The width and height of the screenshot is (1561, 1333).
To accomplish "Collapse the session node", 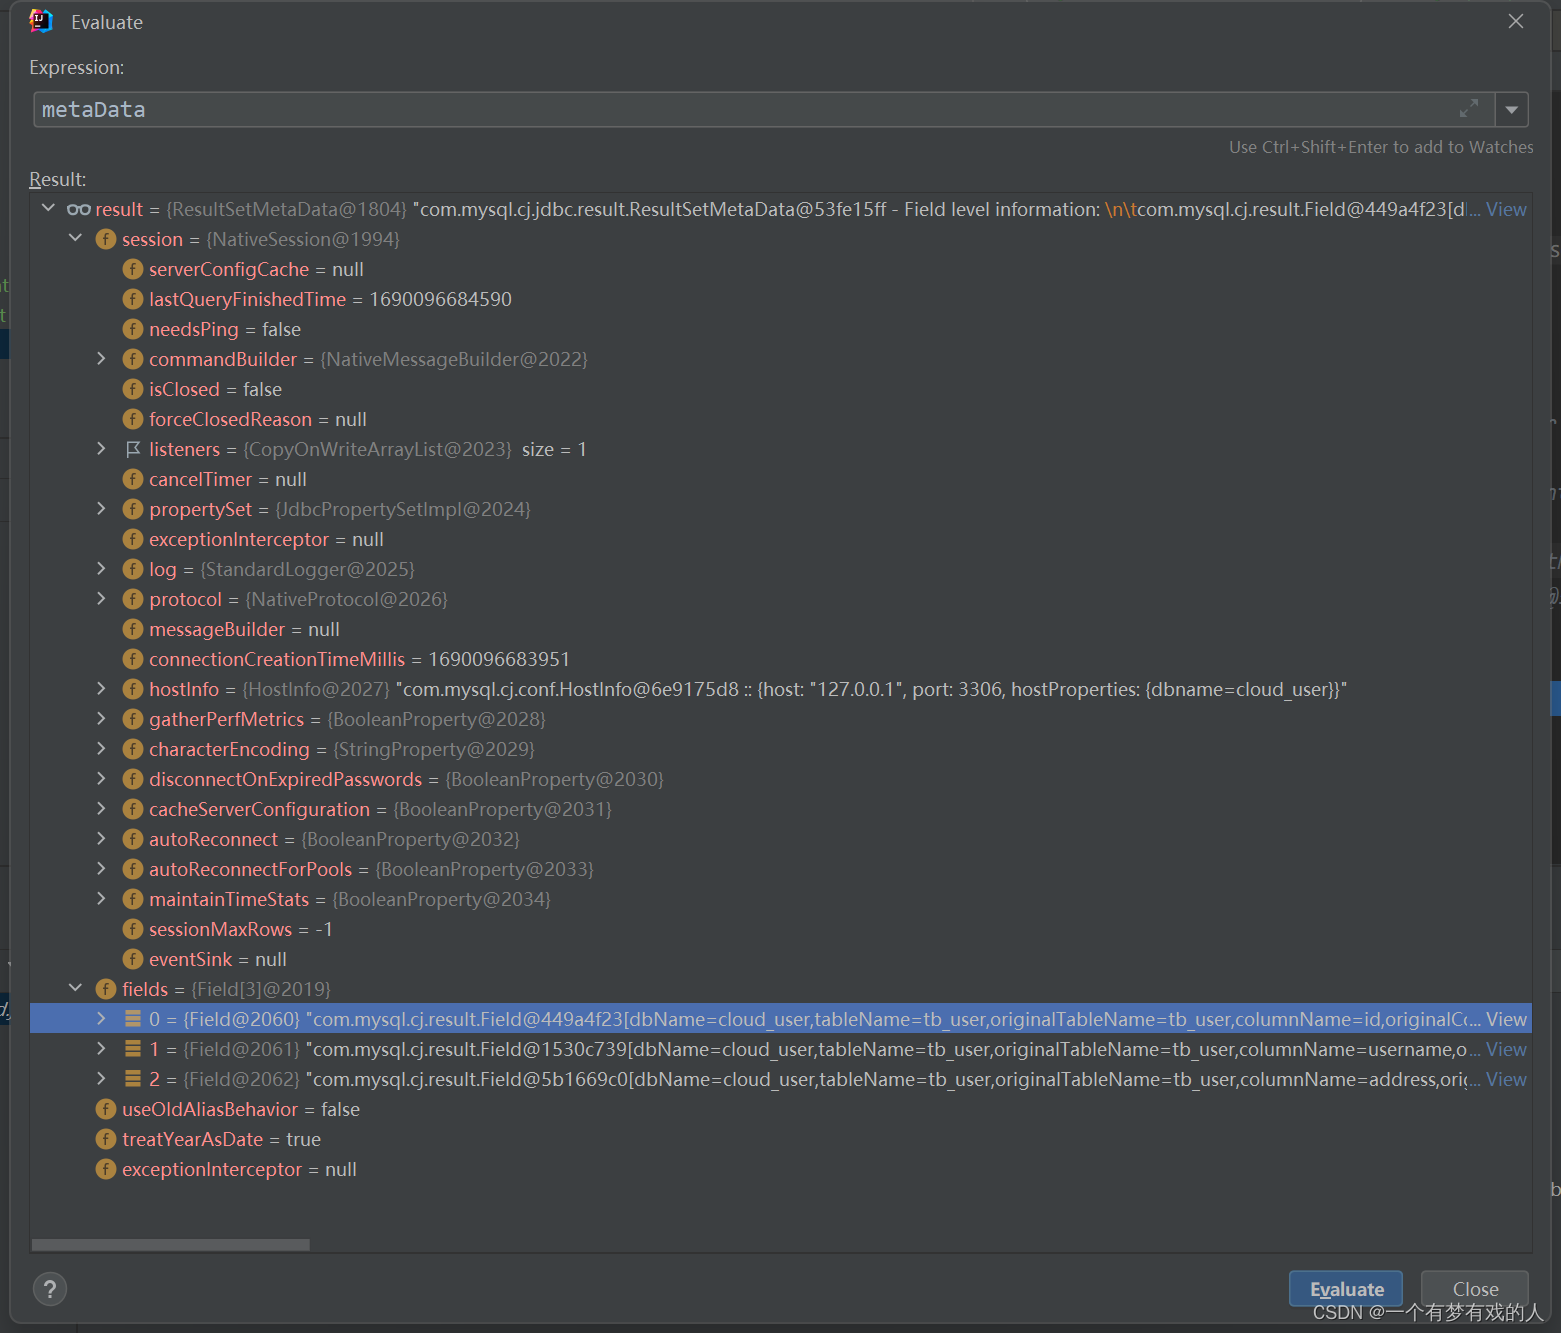I will [x=75, y=238].
